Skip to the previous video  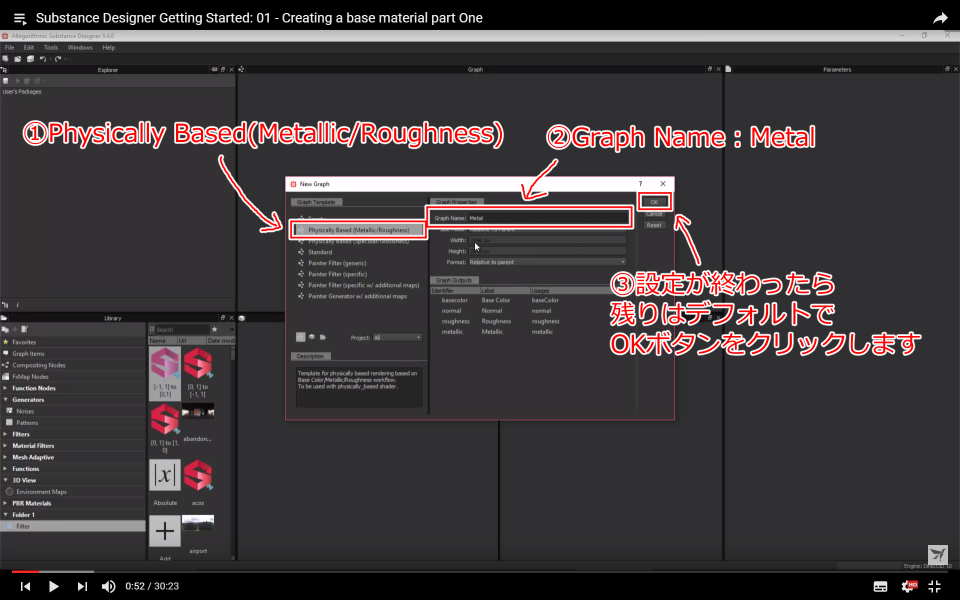point(25,587)
